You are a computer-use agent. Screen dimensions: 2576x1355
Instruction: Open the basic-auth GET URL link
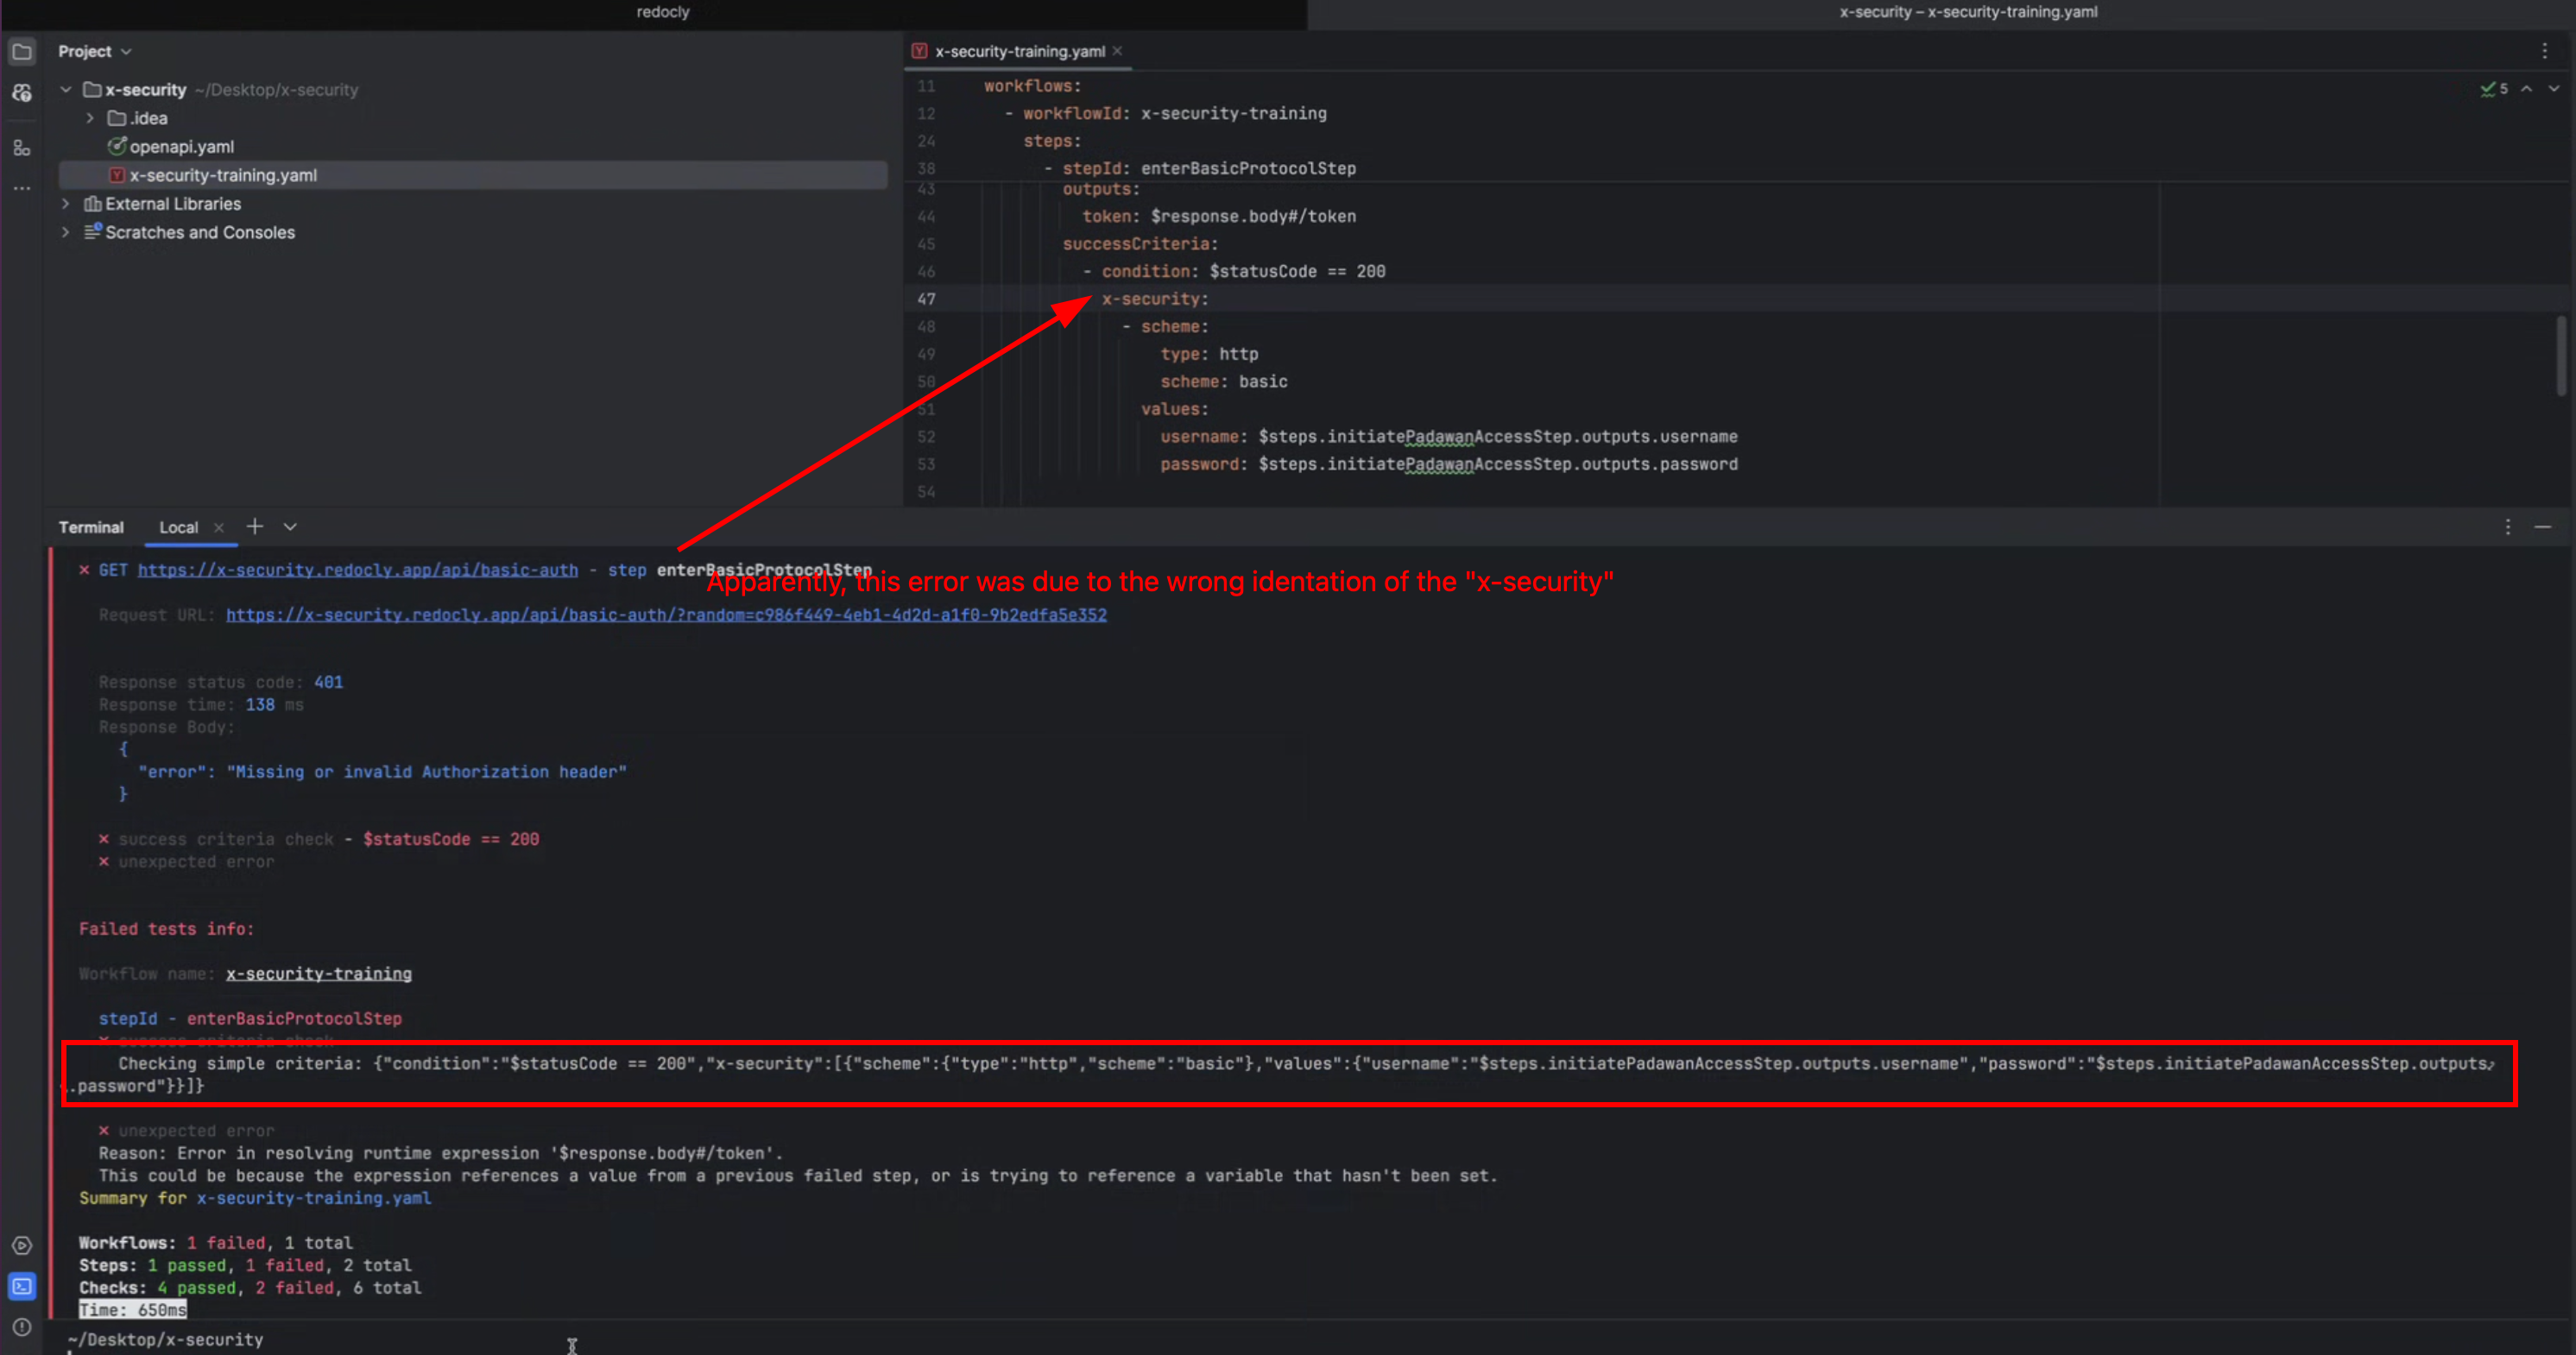(x=358, y=570)
